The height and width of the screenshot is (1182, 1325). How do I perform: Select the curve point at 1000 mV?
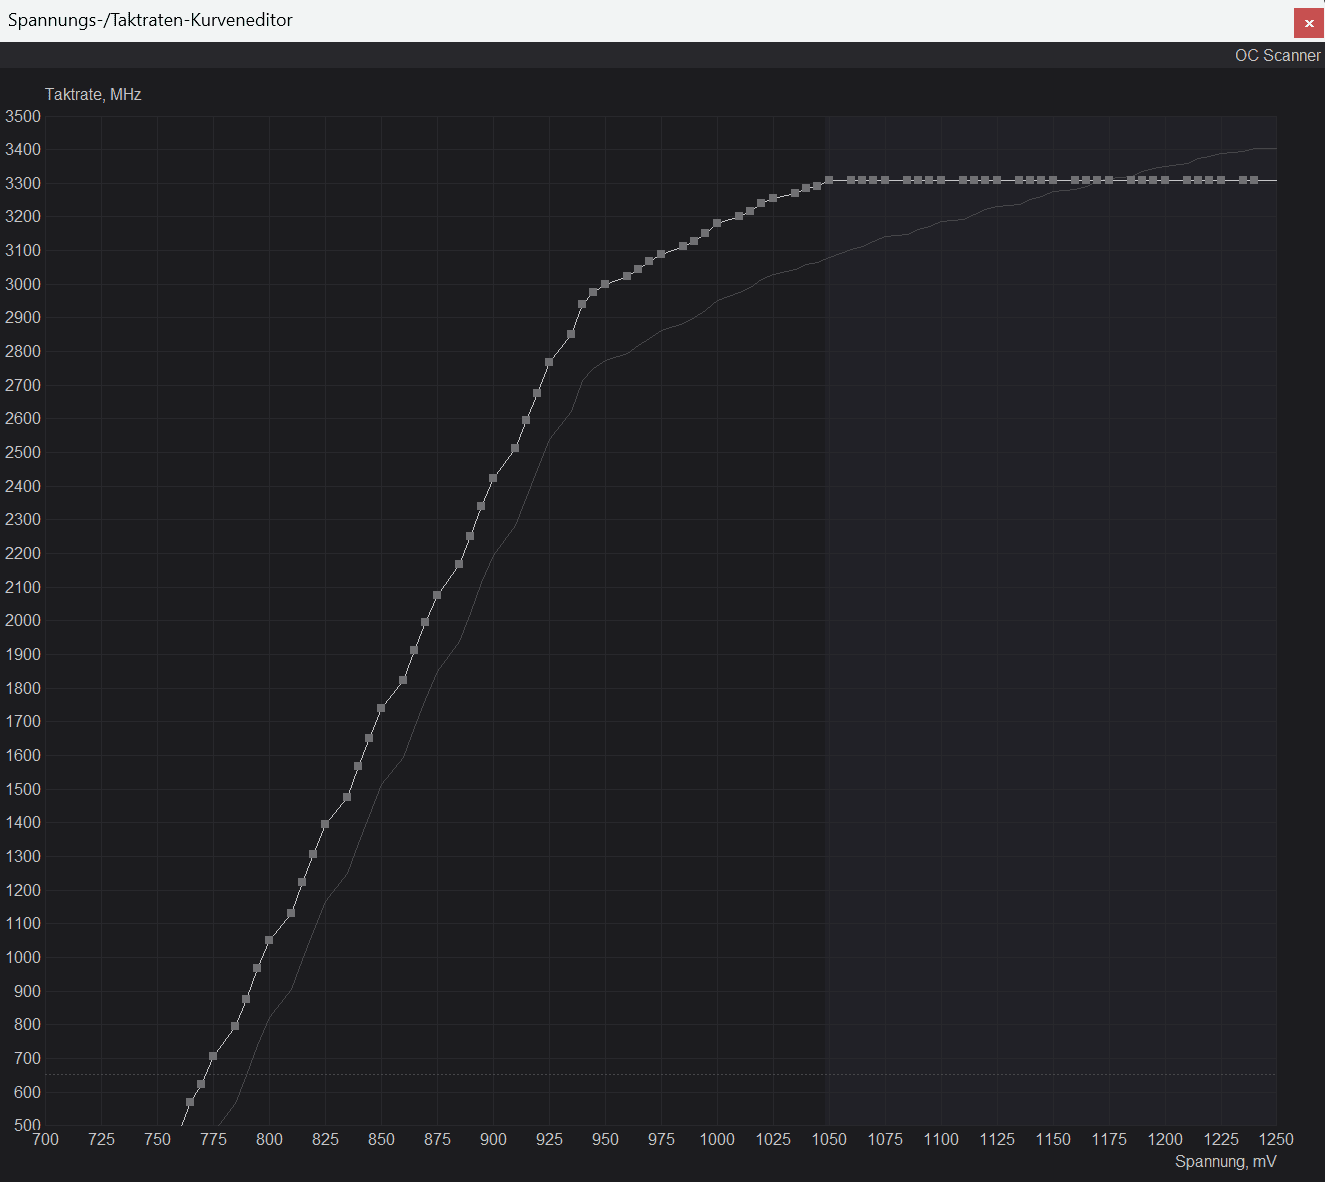coord(717,225)
